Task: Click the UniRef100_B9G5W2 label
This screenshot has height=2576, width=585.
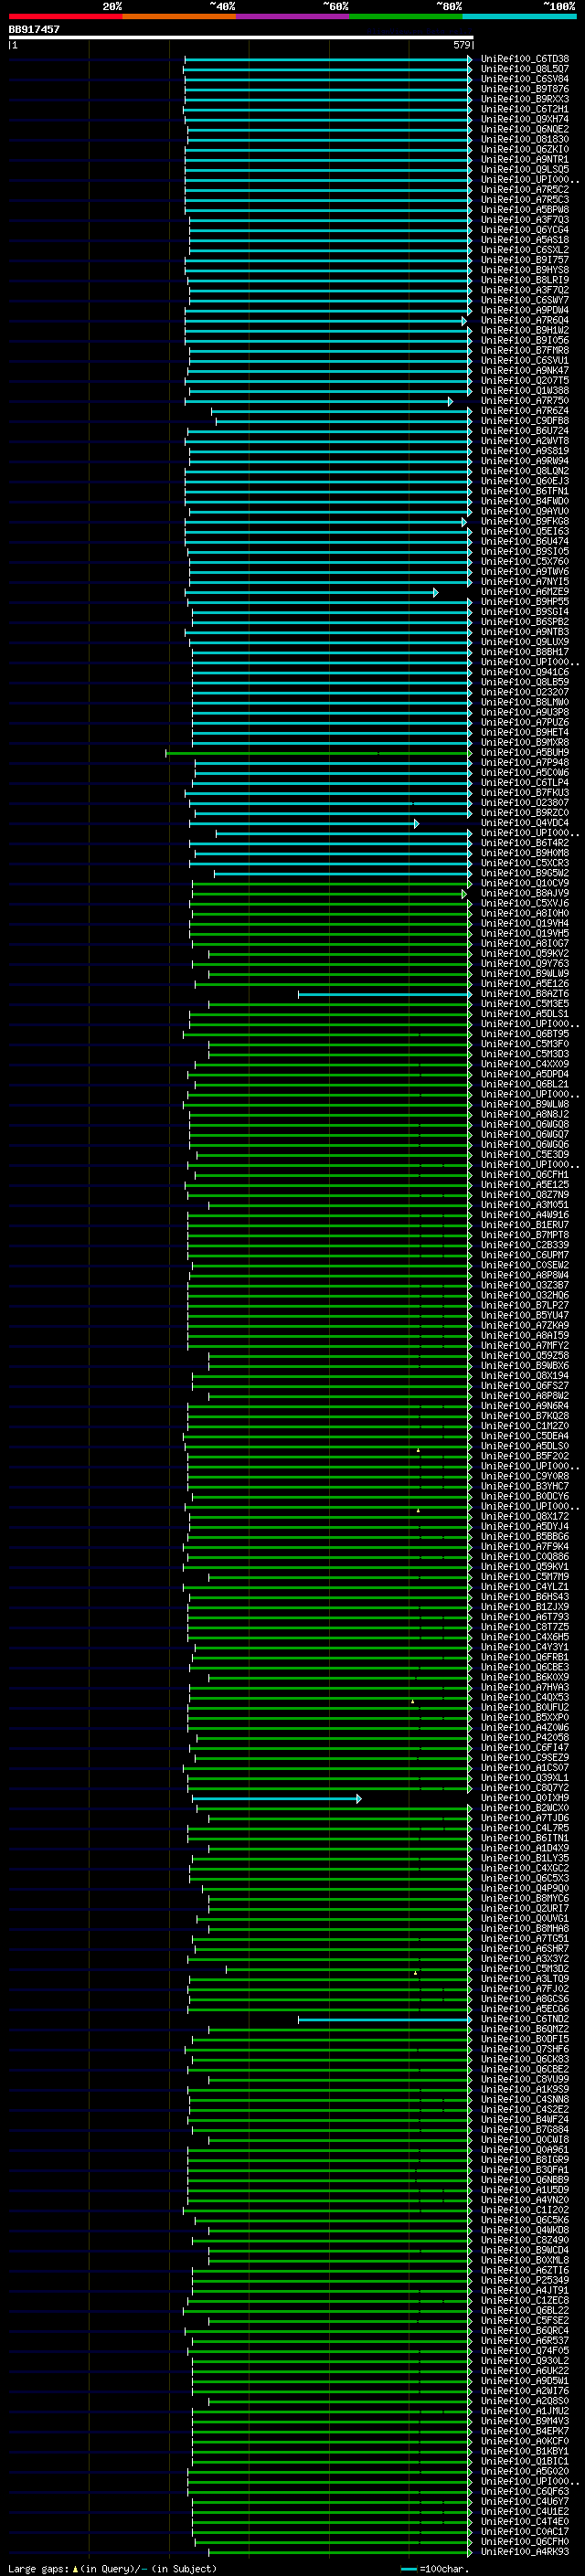Action: tap(525, 873)
